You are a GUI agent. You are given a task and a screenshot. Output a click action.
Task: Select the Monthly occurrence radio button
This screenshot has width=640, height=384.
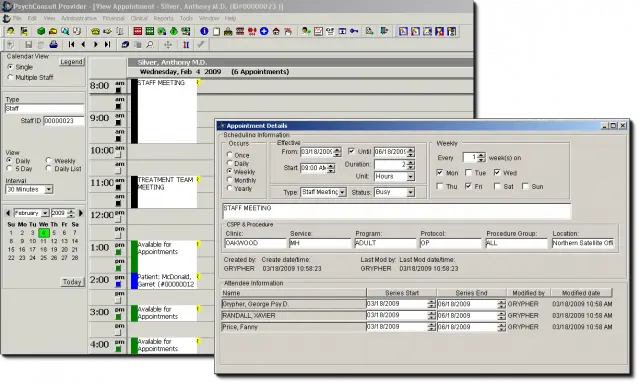(229, 180)
